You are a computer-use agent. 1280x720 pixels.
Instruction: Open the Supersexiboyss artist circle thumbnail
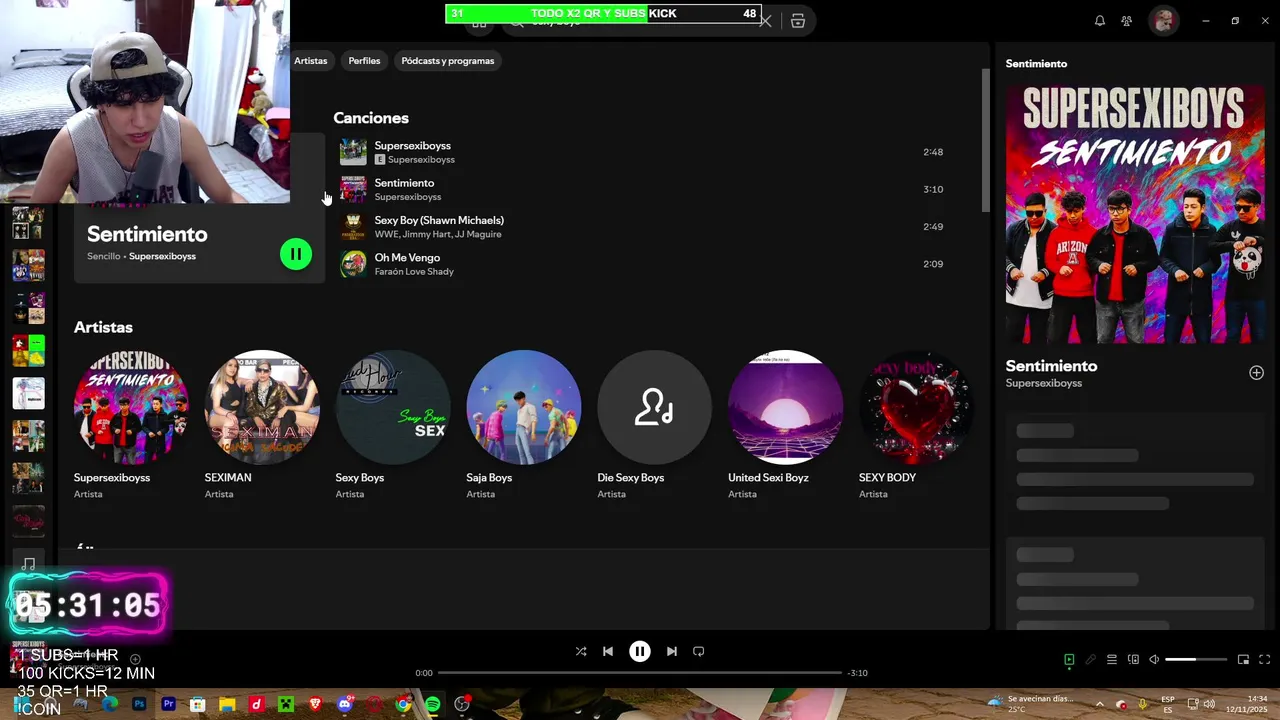(x=131, y=407)
